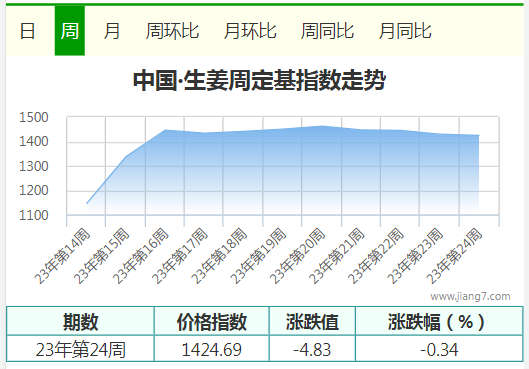Image resolution: width=529 pixels, height=369 pixels.
Task: Click chart data point at week 20 peak
Action: point(322,126)
